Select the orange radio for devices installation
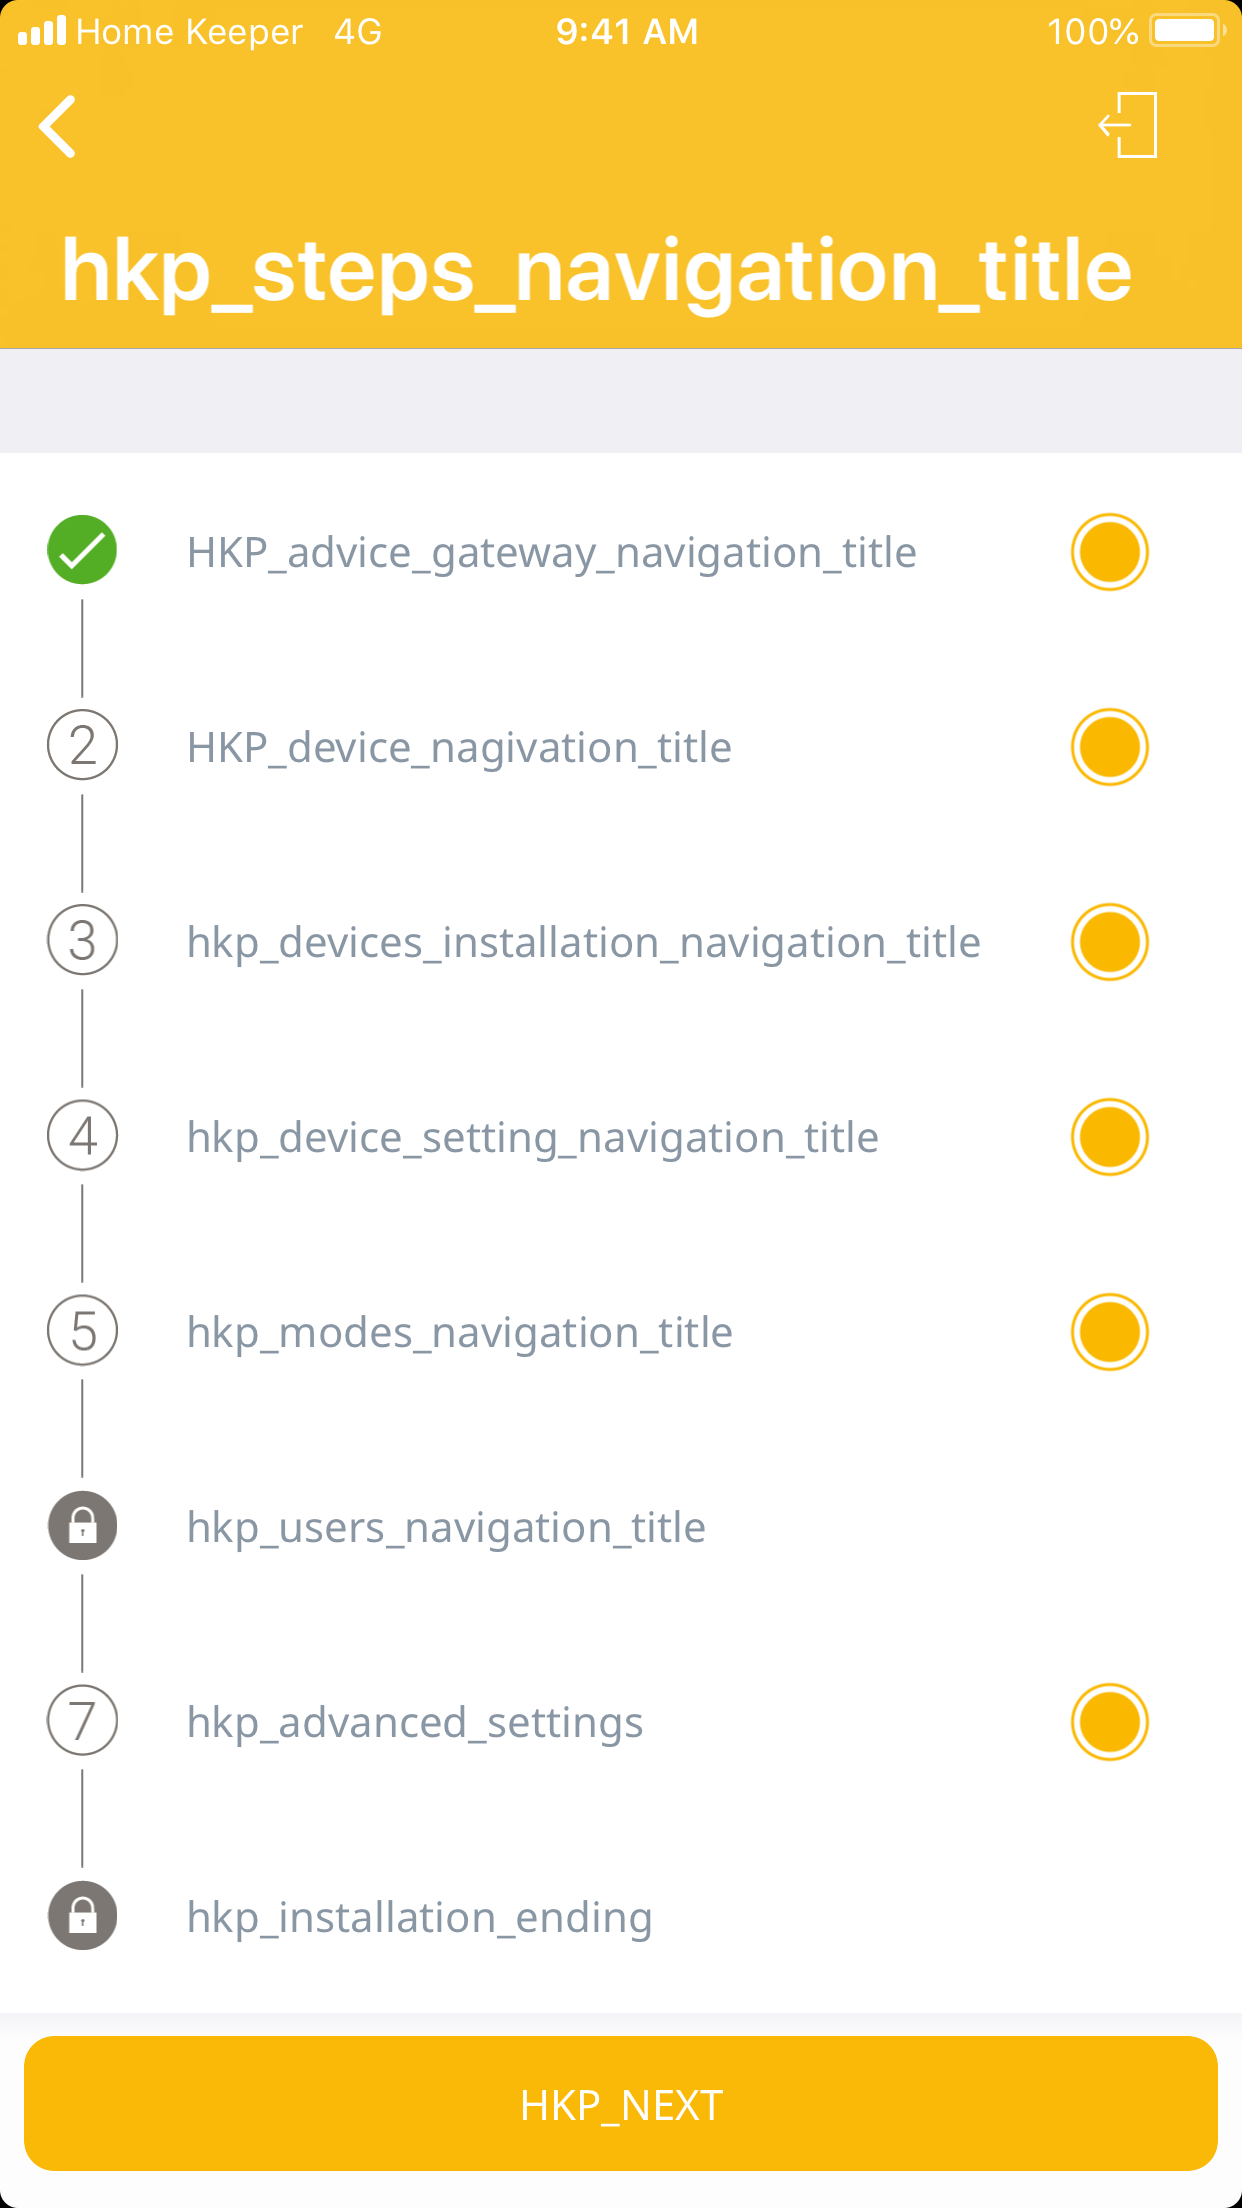1242x2208 pixels. [1109, 942]
